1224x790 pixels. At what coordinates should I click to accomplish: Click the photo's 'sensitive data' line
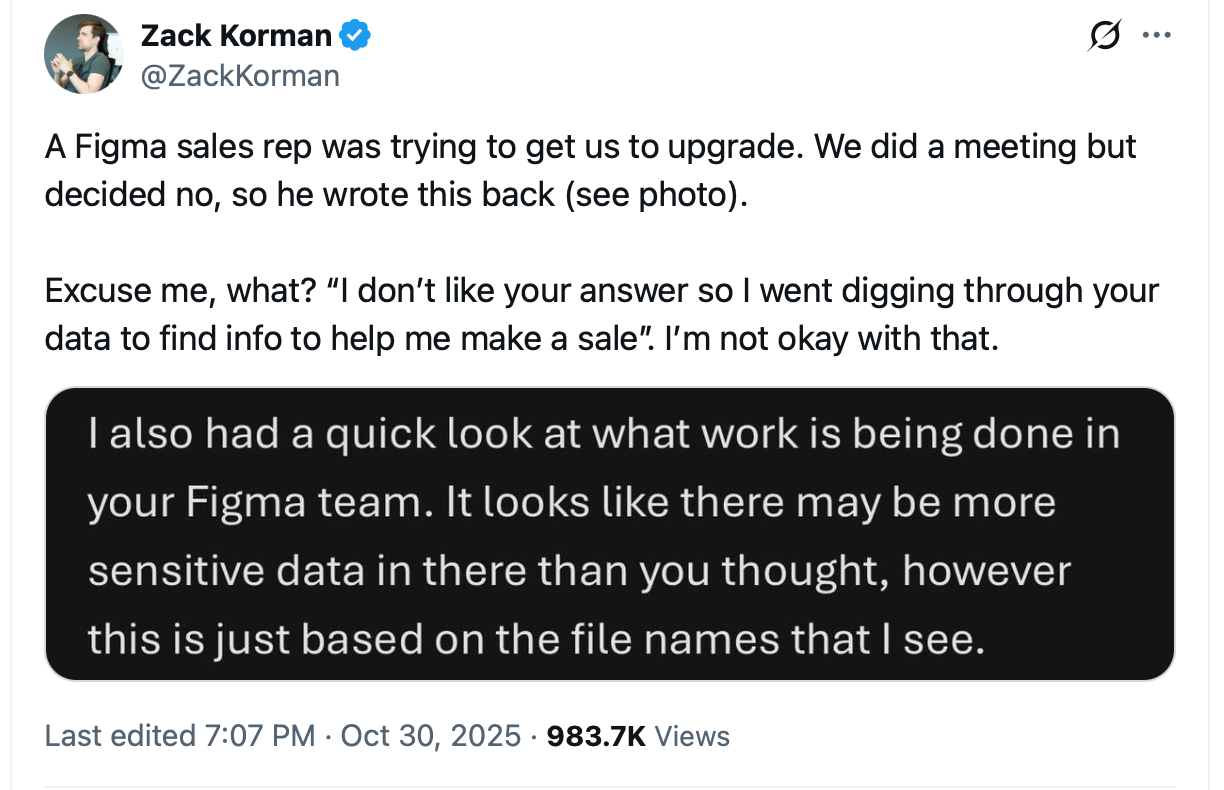pos(580,571)
